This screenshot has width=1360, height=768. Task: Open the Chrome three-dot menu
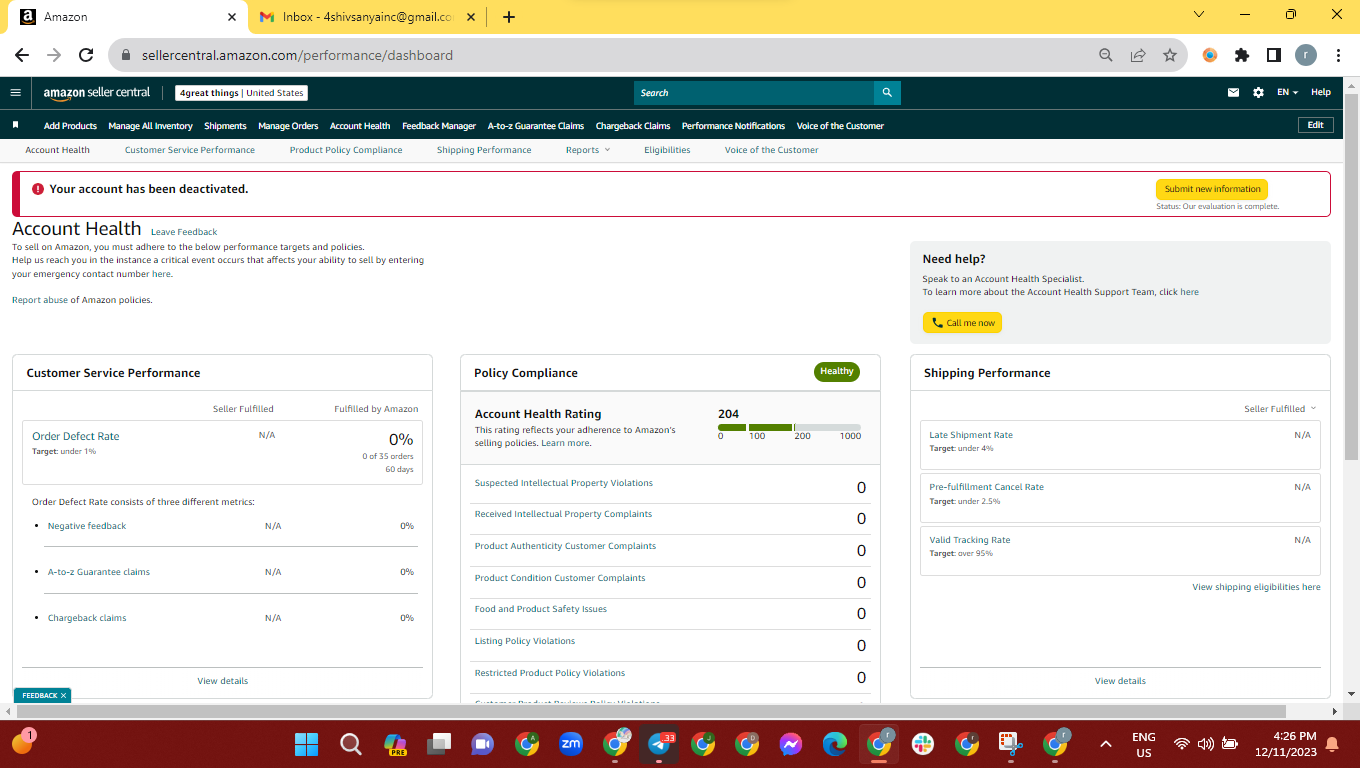1338,55
